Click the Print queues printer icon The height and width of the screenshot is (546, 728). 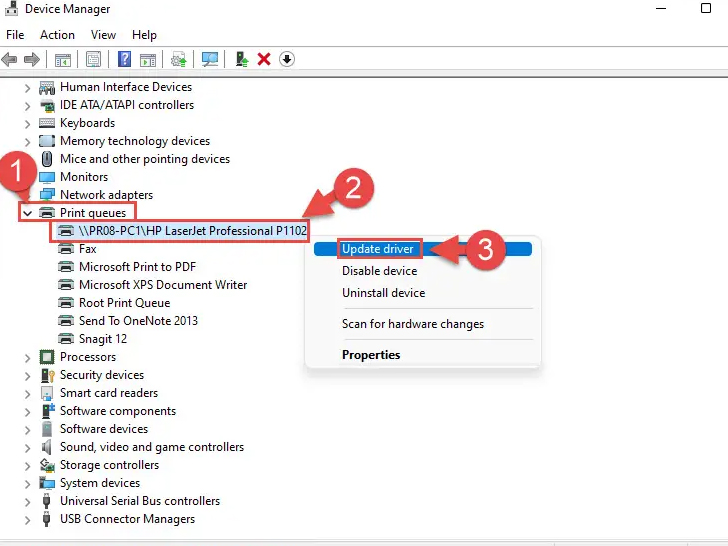pos(47,213)
